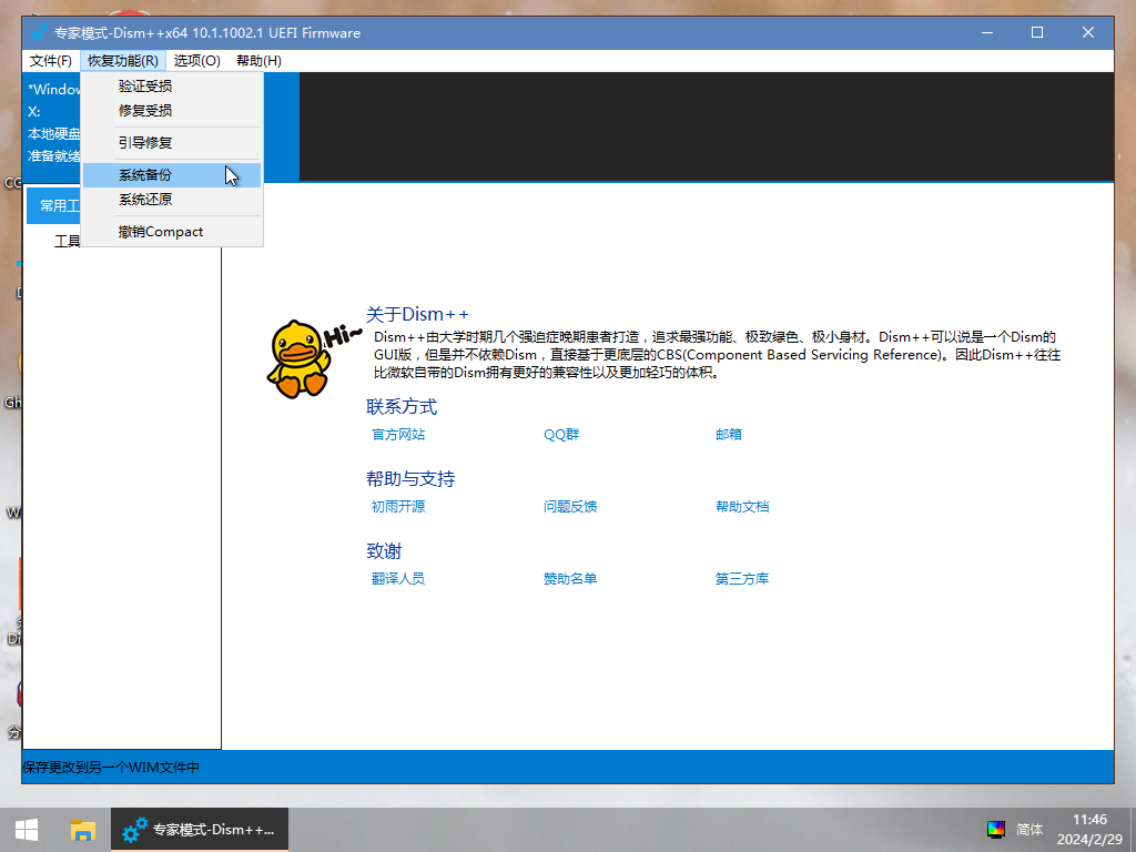Click the Dism++ gear icon in title bar
The width and height of the screenshot is (1136, 852).
(x=39, y=33)
